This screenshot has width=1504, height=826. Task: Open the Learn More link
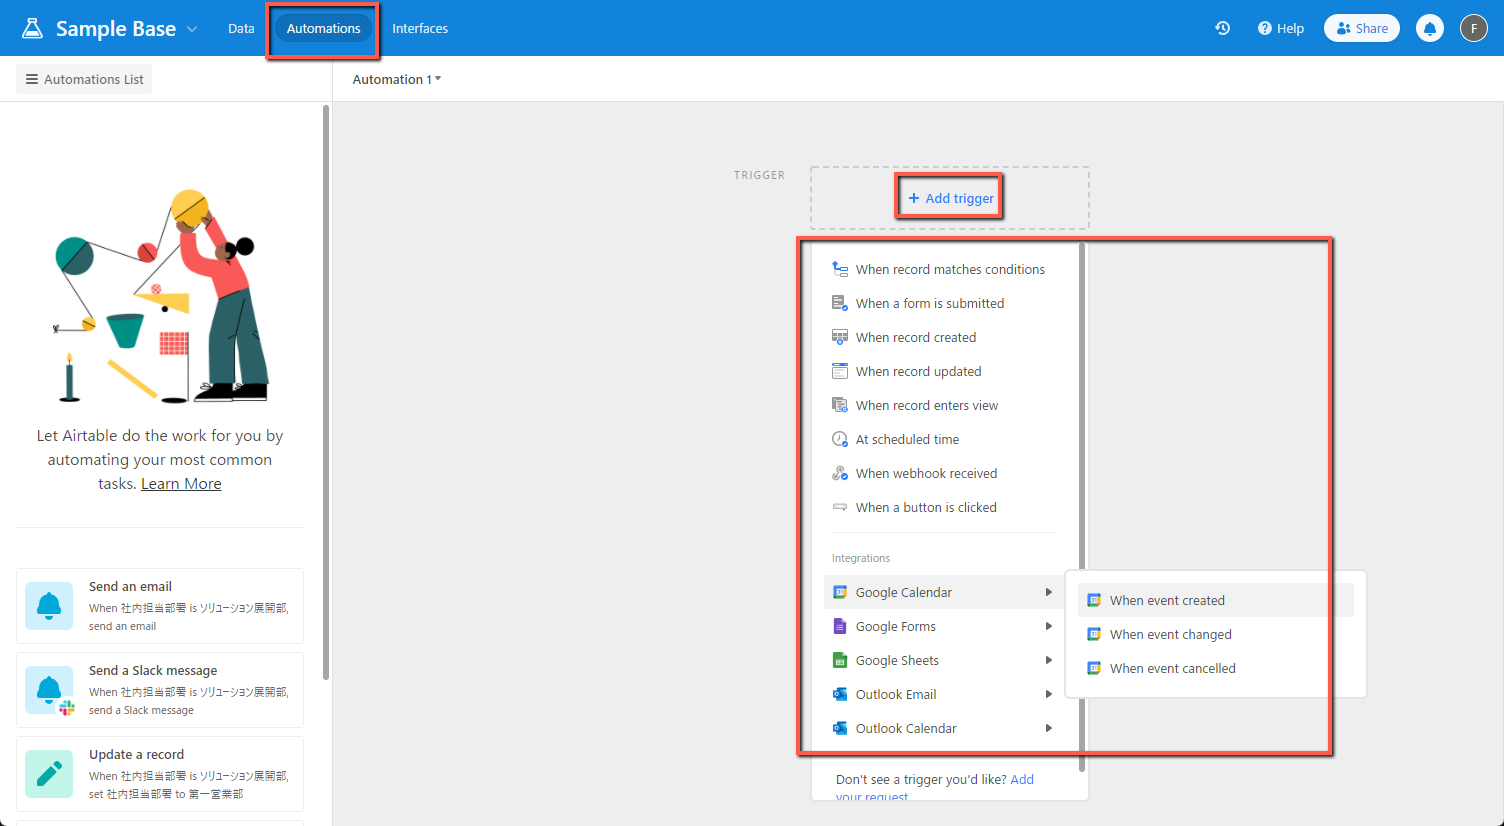[180, 483]
